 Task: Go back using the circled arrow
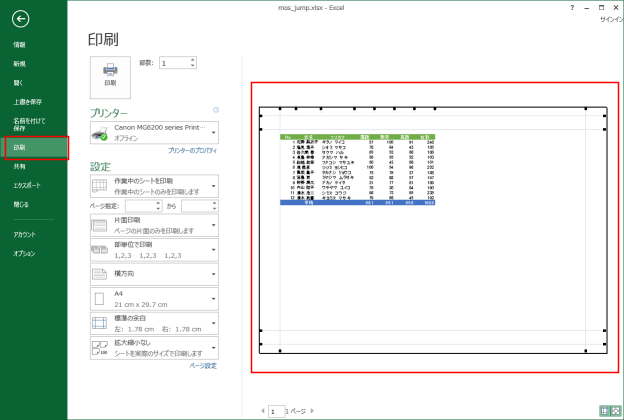pos(20,19)
